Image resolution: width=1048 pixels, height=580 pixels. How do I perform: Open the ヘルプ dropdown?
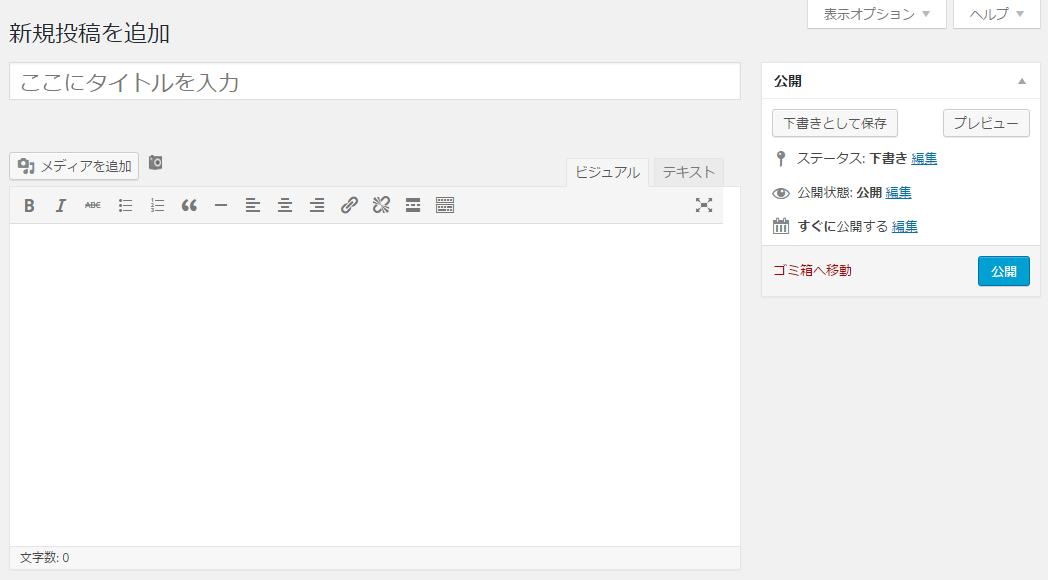997,14
